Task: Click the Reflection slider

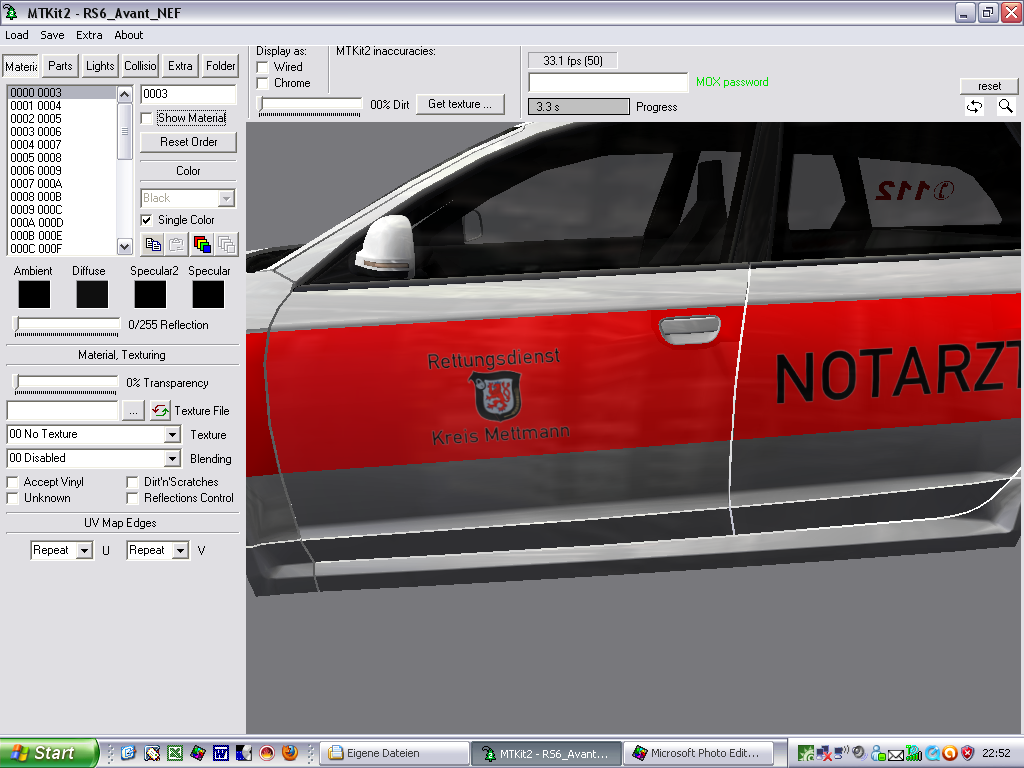Action: 67,326
